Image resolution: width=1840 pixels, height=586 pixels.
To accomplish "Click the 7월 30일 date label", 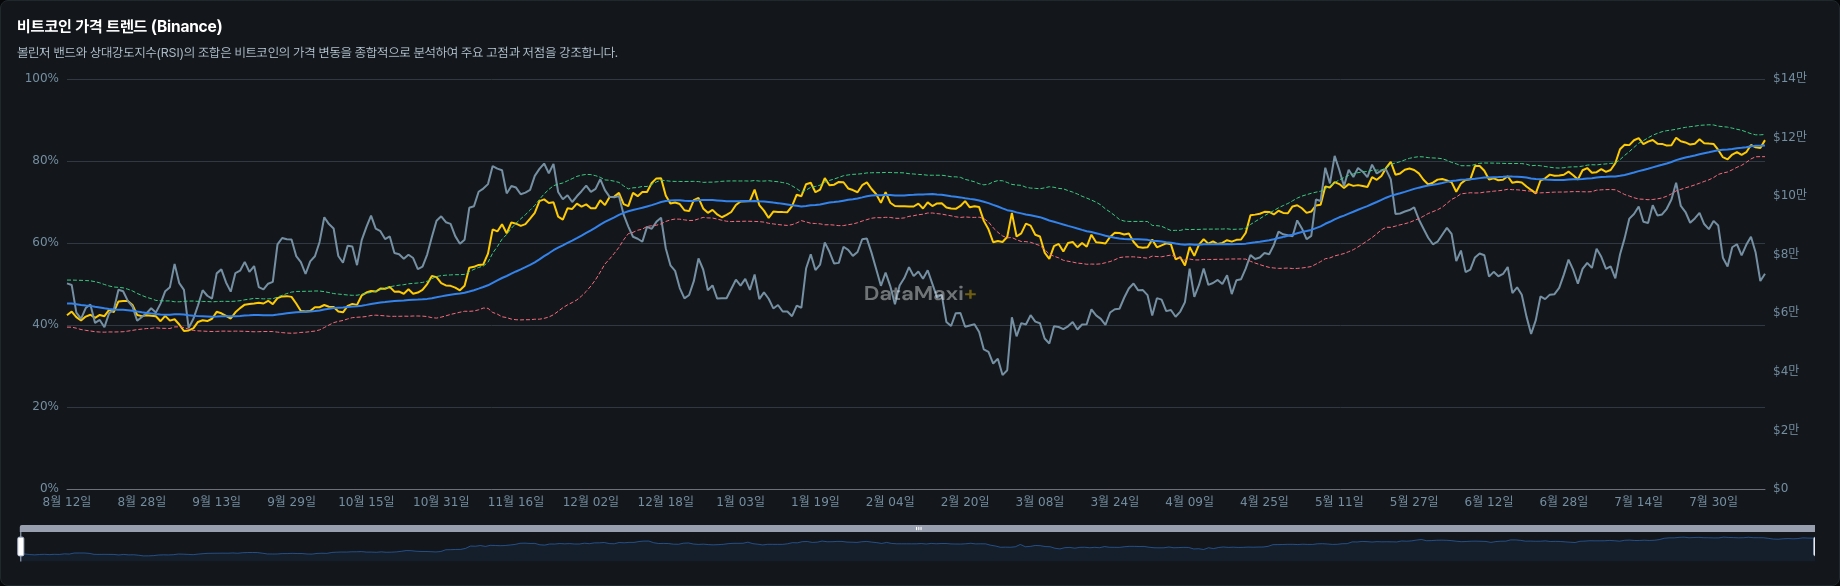I will [1713, 502].
